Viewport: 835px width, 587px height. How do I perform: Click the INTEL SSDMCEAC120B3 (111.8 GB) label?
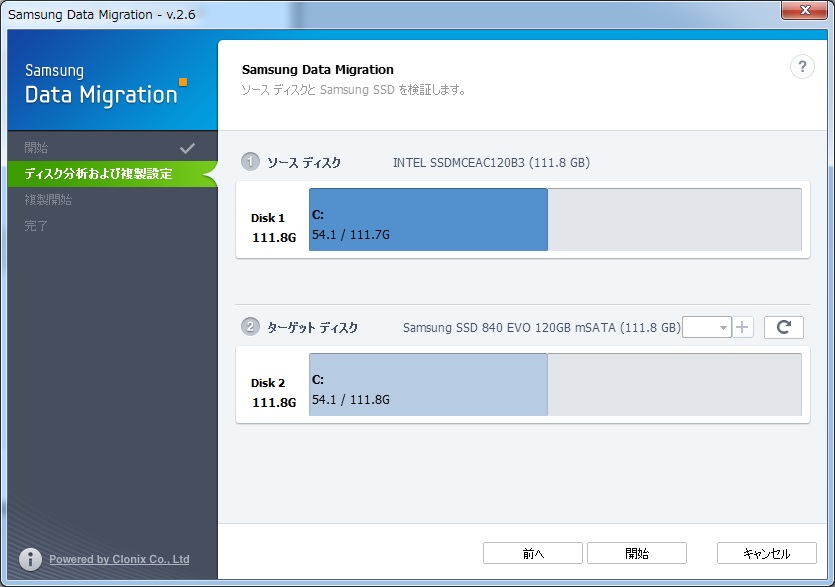pos(491,162)
